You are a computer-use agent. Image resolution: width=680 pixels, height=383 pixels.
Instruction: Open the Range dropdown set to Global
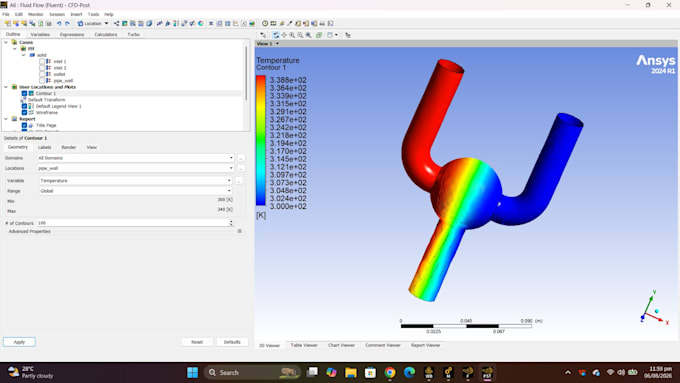[135, 191]
